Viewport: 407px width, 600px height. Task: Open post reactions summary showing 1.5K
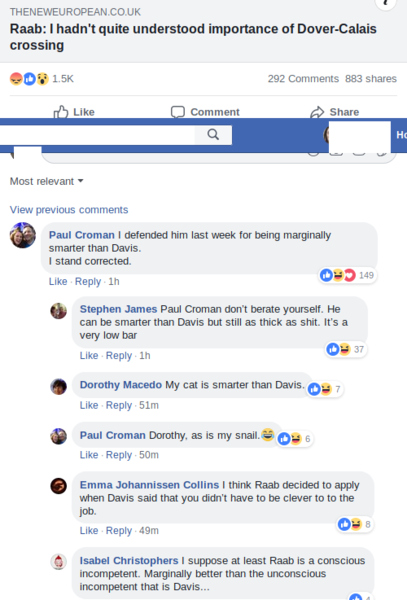[41, 79]
